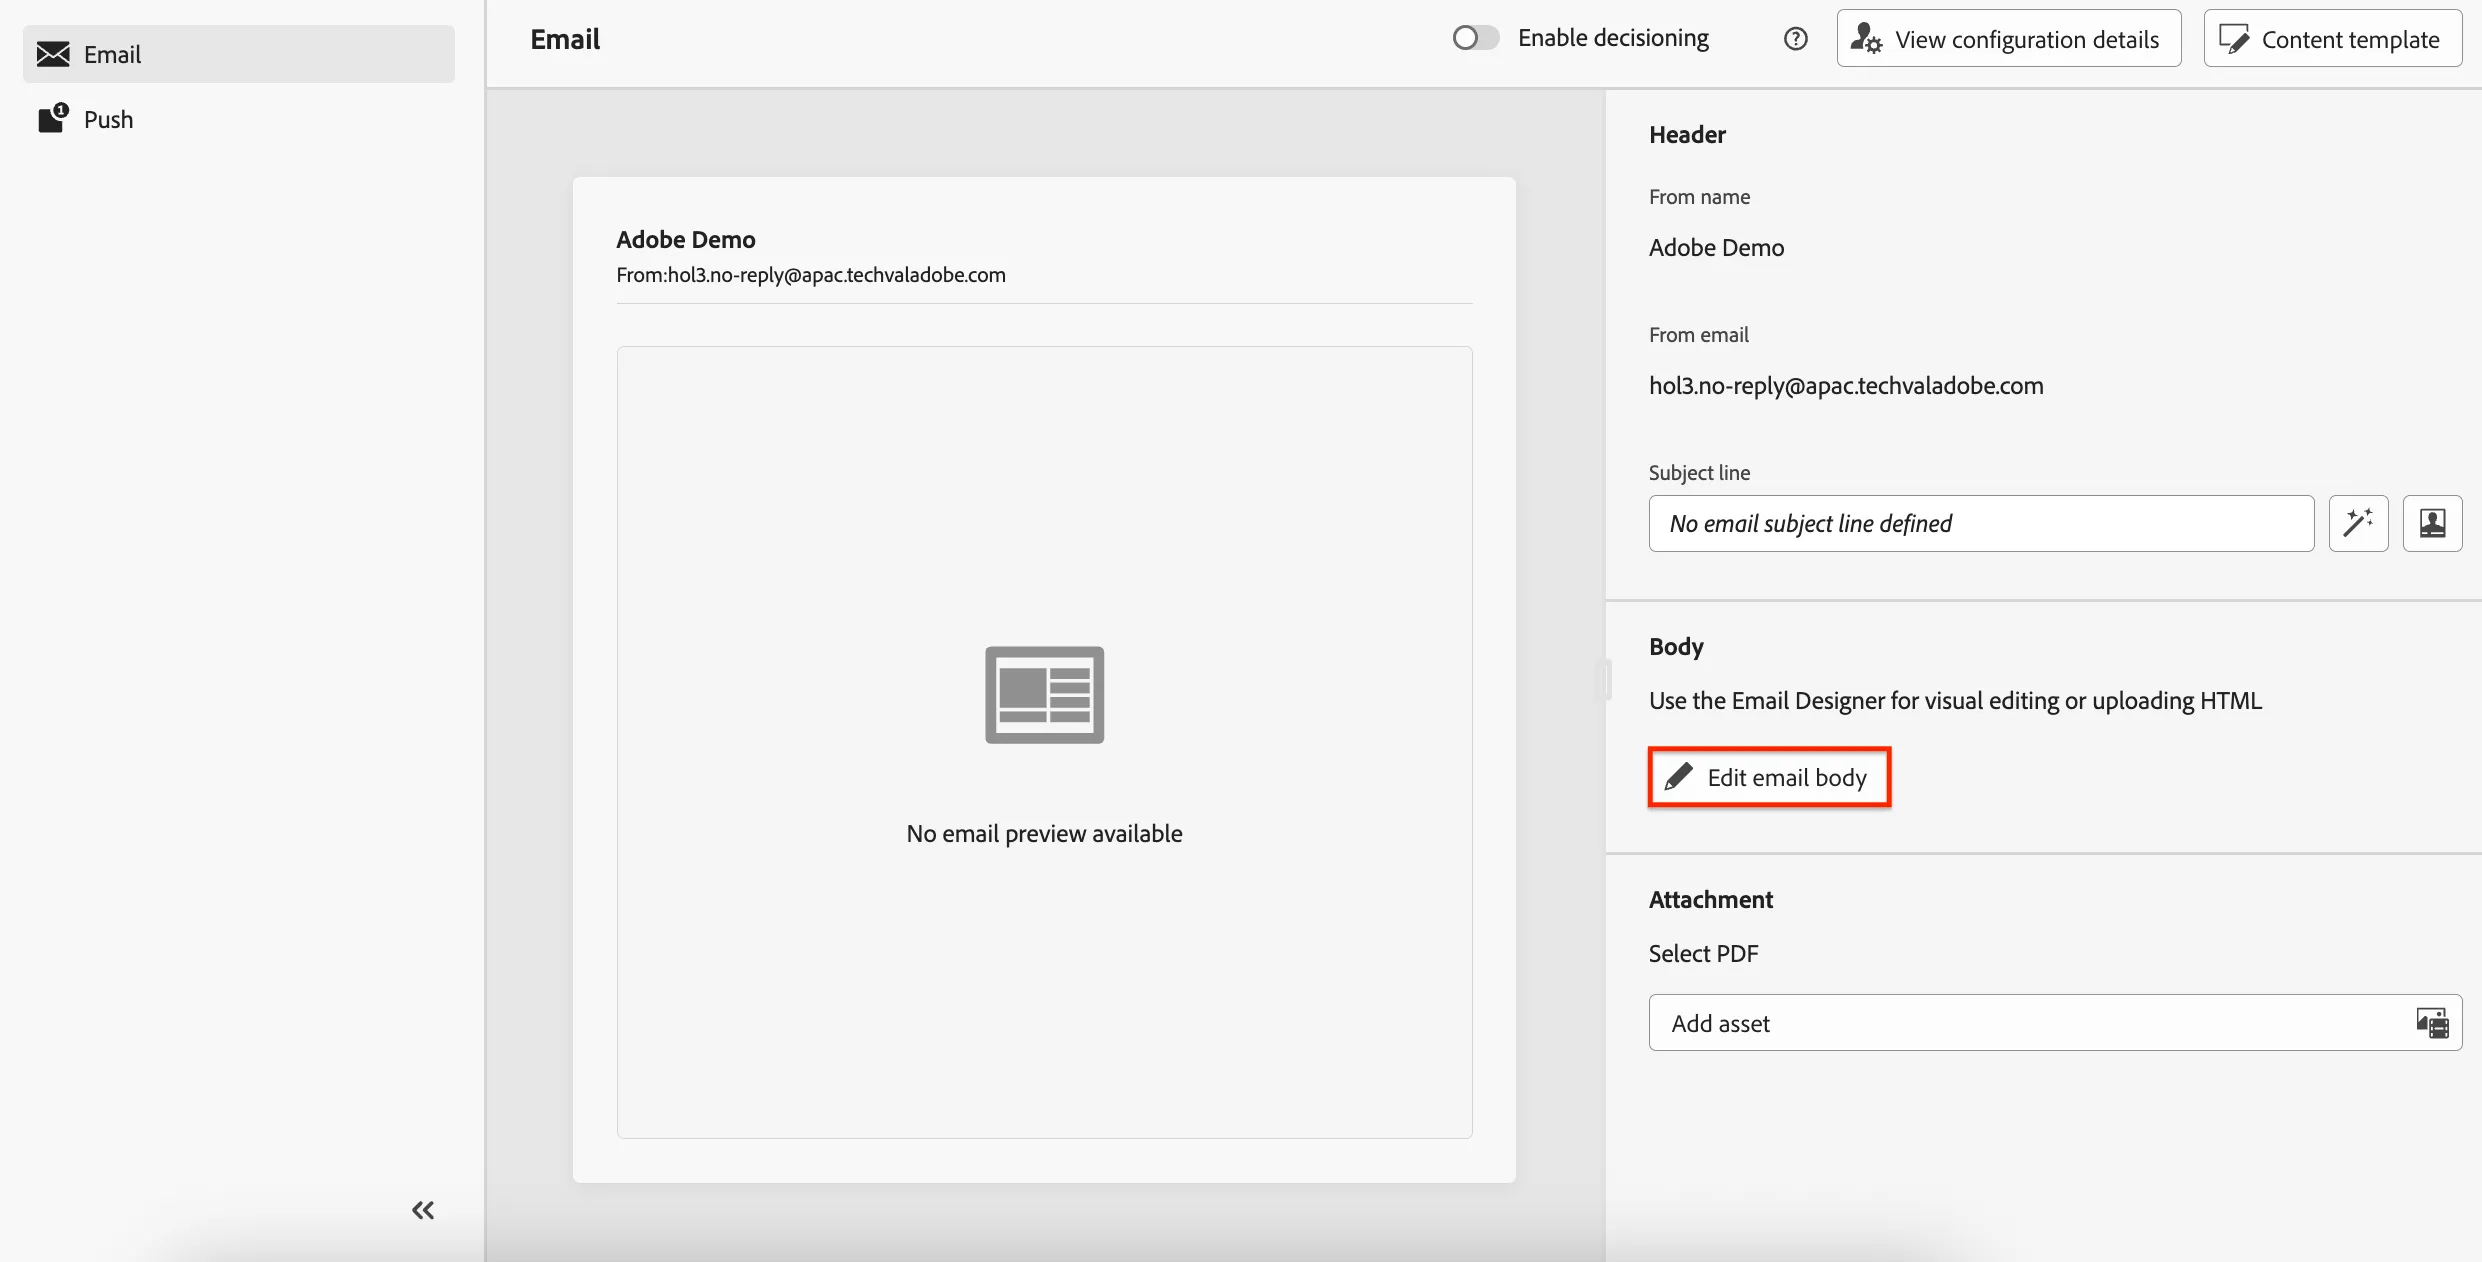The height and width of the screenshot is (1262, 2482).
Task: Open the Push channel in the sidebar
Action: pos(238,119)
